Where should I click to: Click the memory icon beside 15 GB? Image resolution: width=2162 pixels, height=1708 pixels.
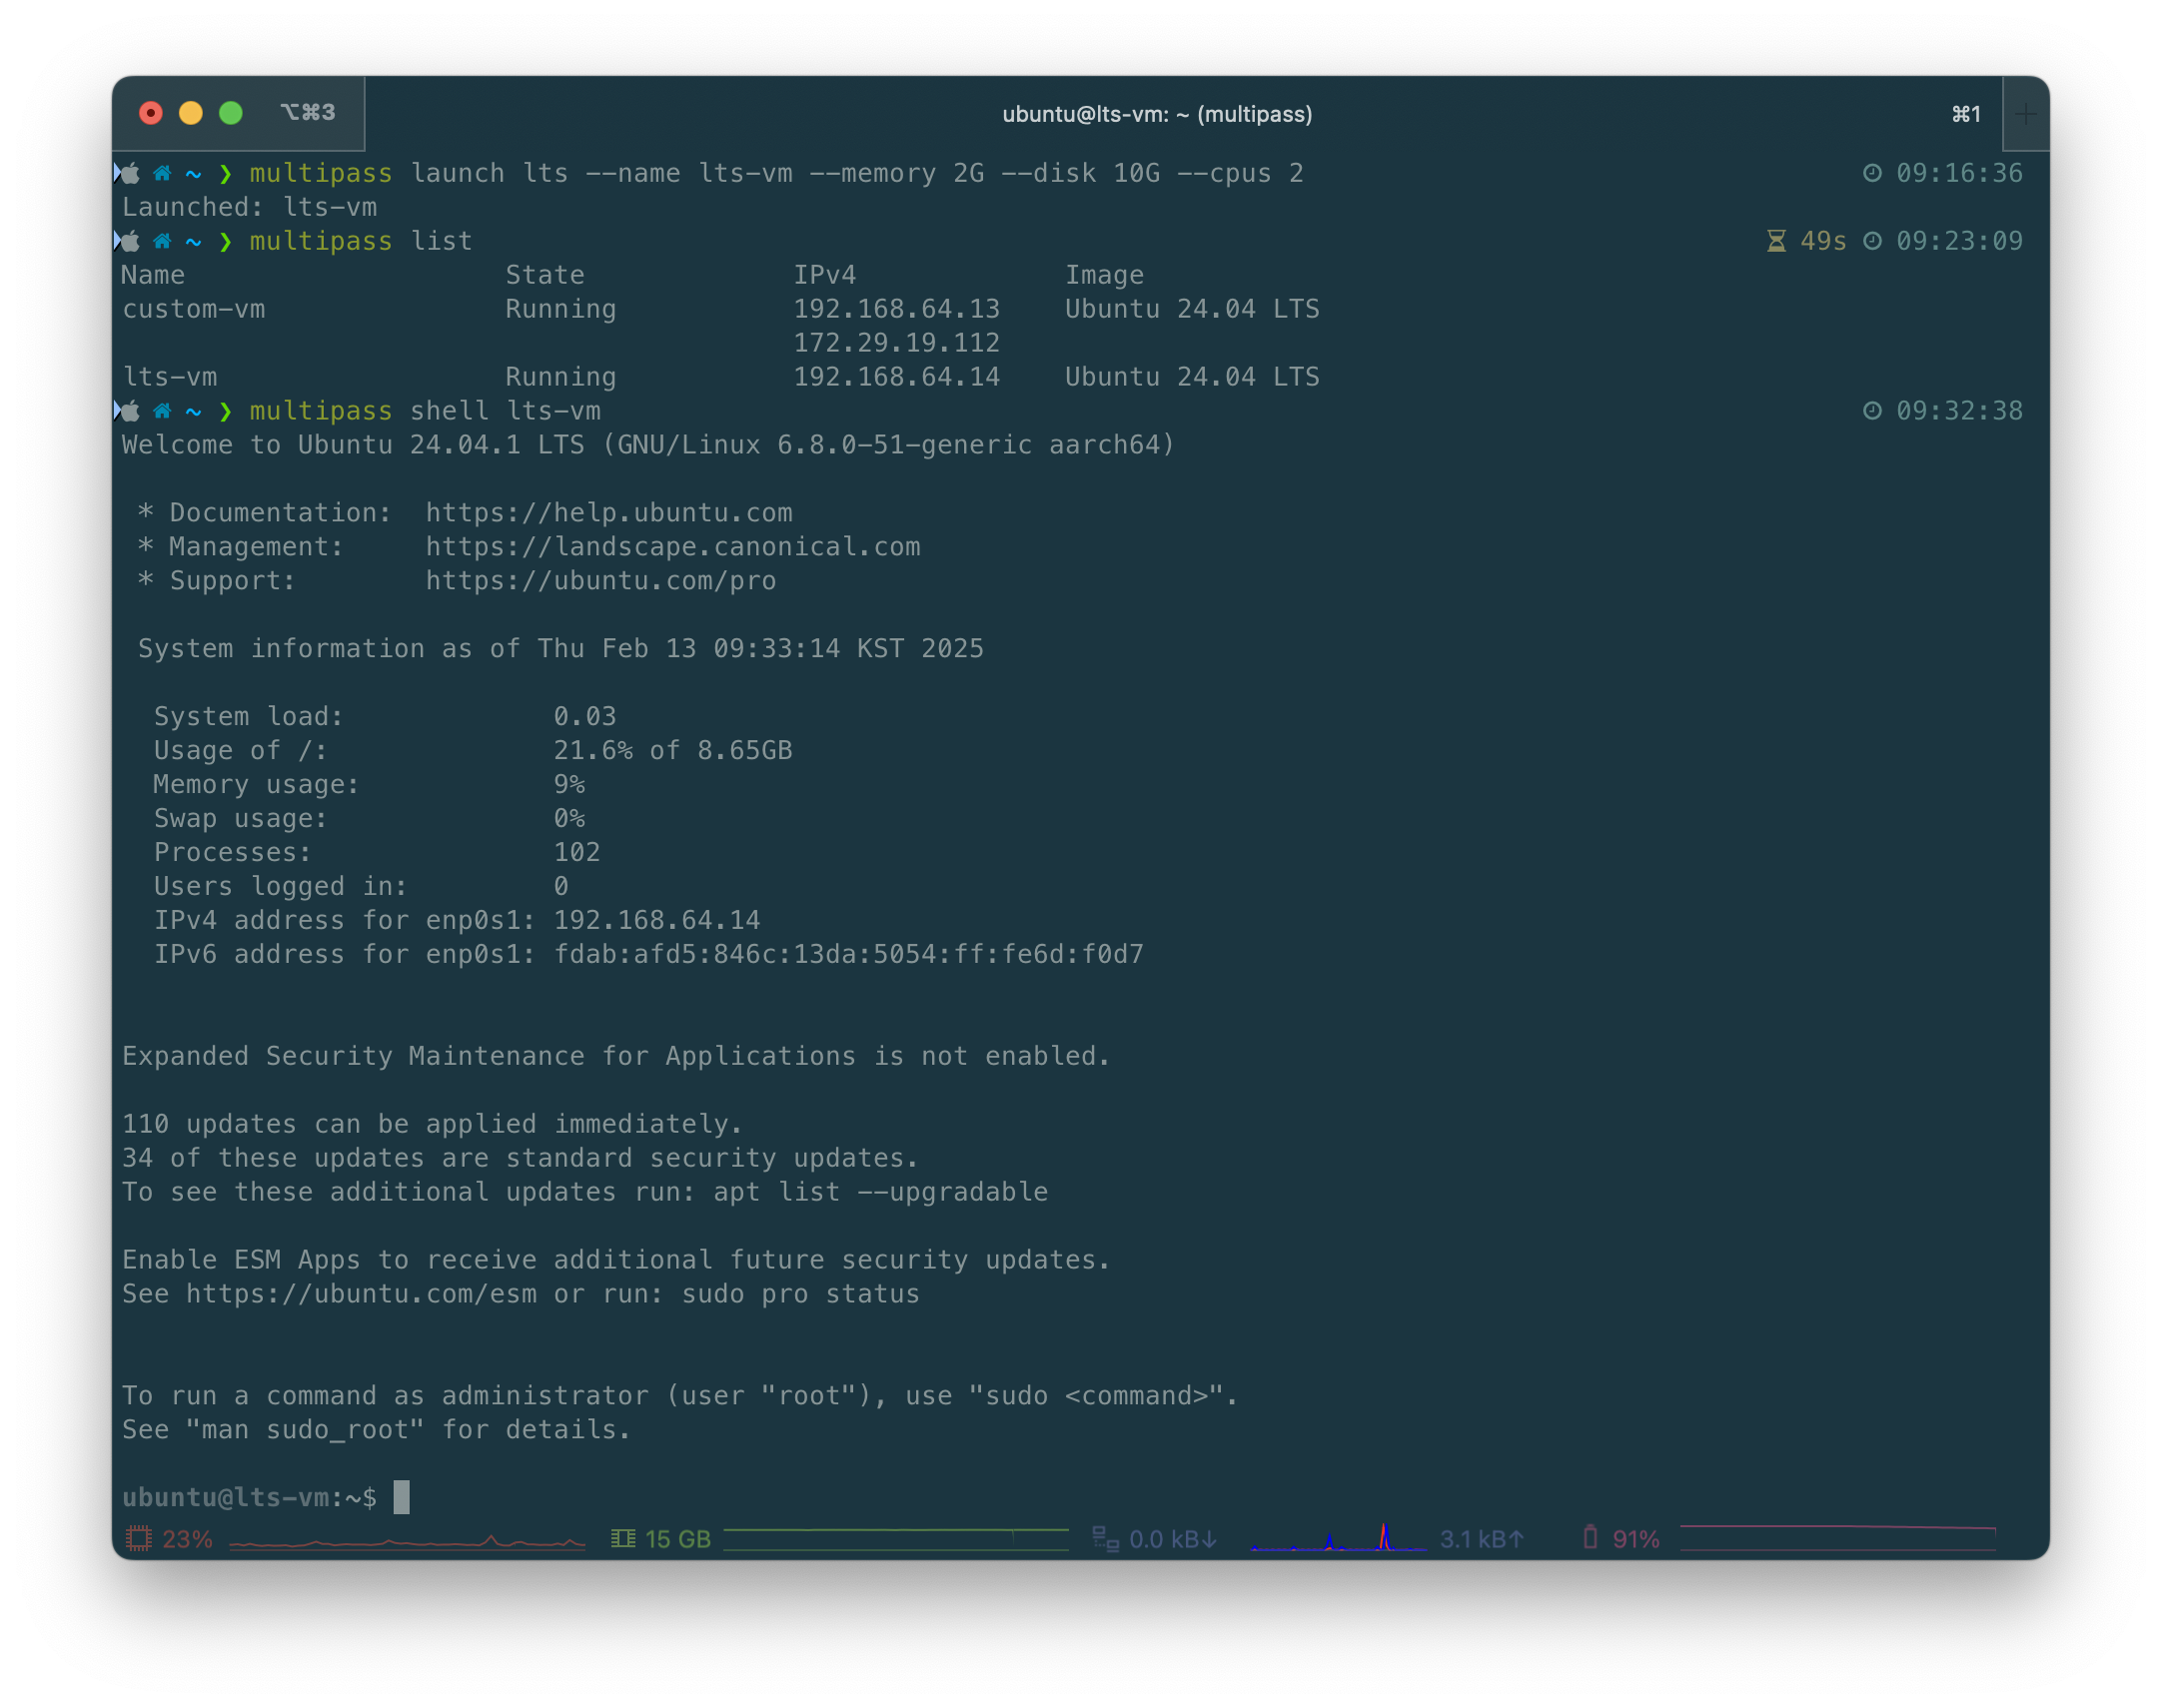pyautogui.click(x=623, y=1538)
